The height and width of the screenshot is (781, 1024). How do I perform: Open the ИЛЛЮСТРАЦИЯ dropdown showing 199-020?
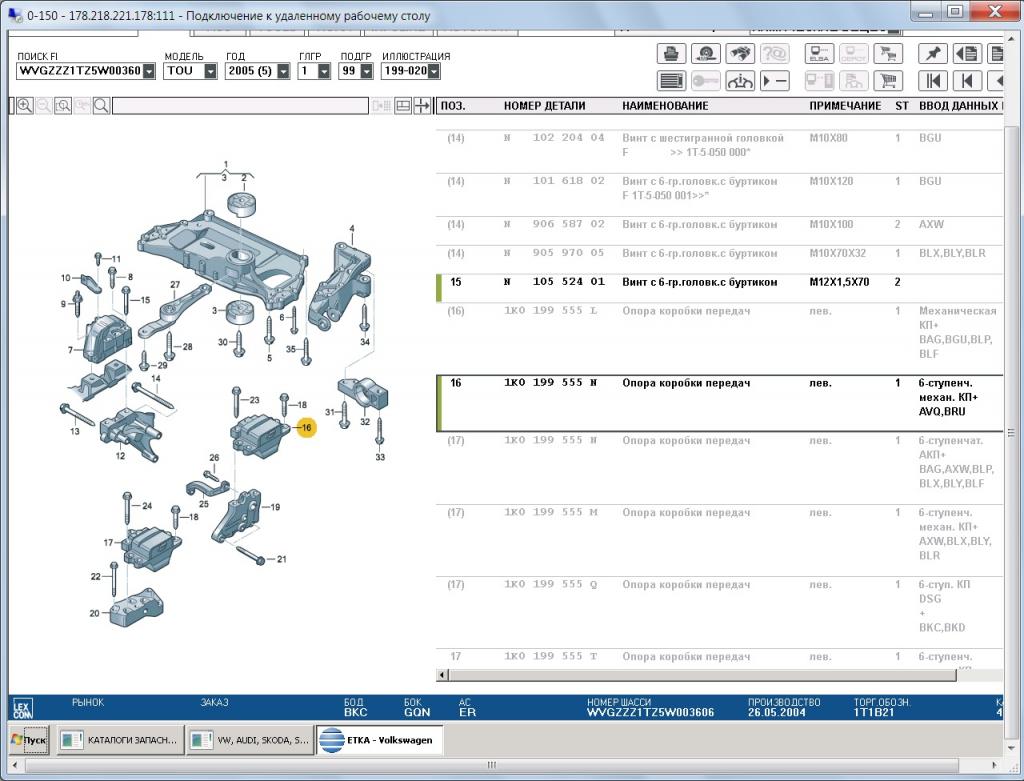tap(434, 71)
